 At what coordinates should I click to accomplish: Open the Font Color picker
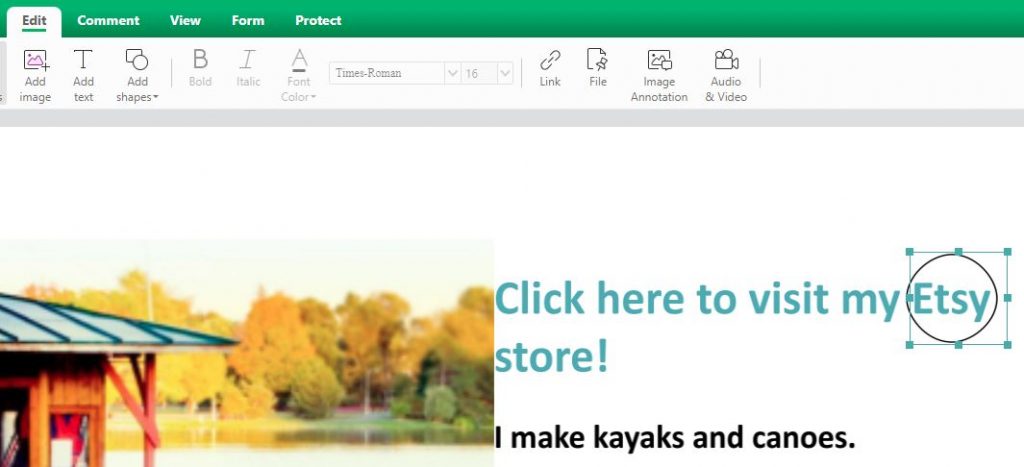click(x=298, y=75)
